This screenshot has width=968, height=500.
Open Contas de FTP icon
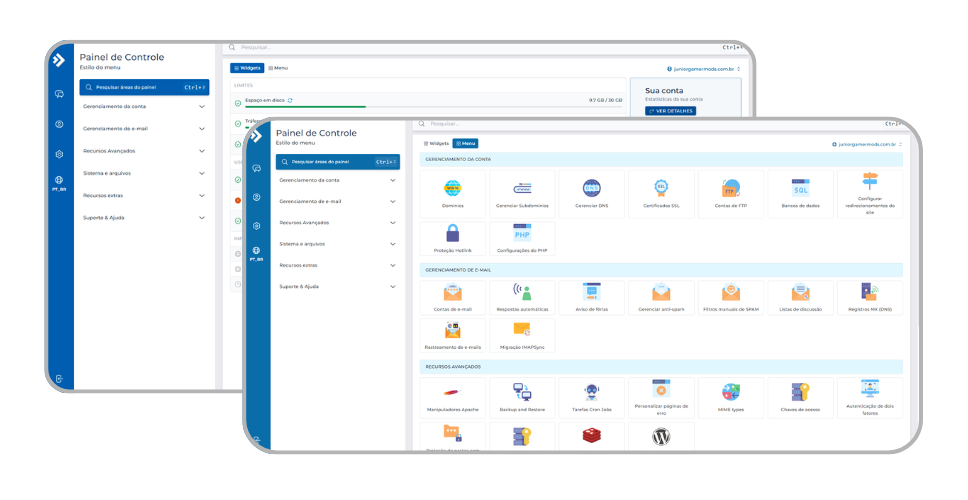(730, 188)
